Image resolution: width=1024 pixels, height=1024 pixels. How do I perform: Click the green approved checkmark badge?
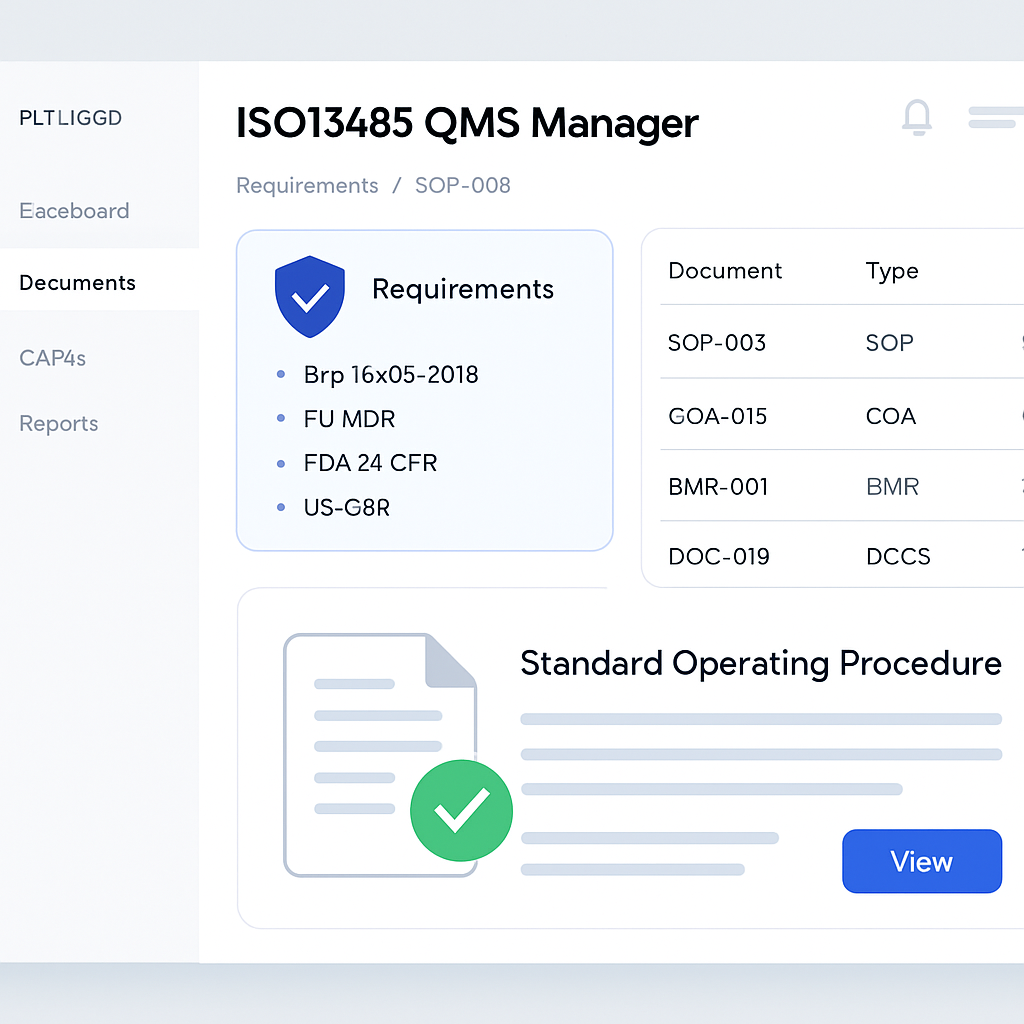461,810
